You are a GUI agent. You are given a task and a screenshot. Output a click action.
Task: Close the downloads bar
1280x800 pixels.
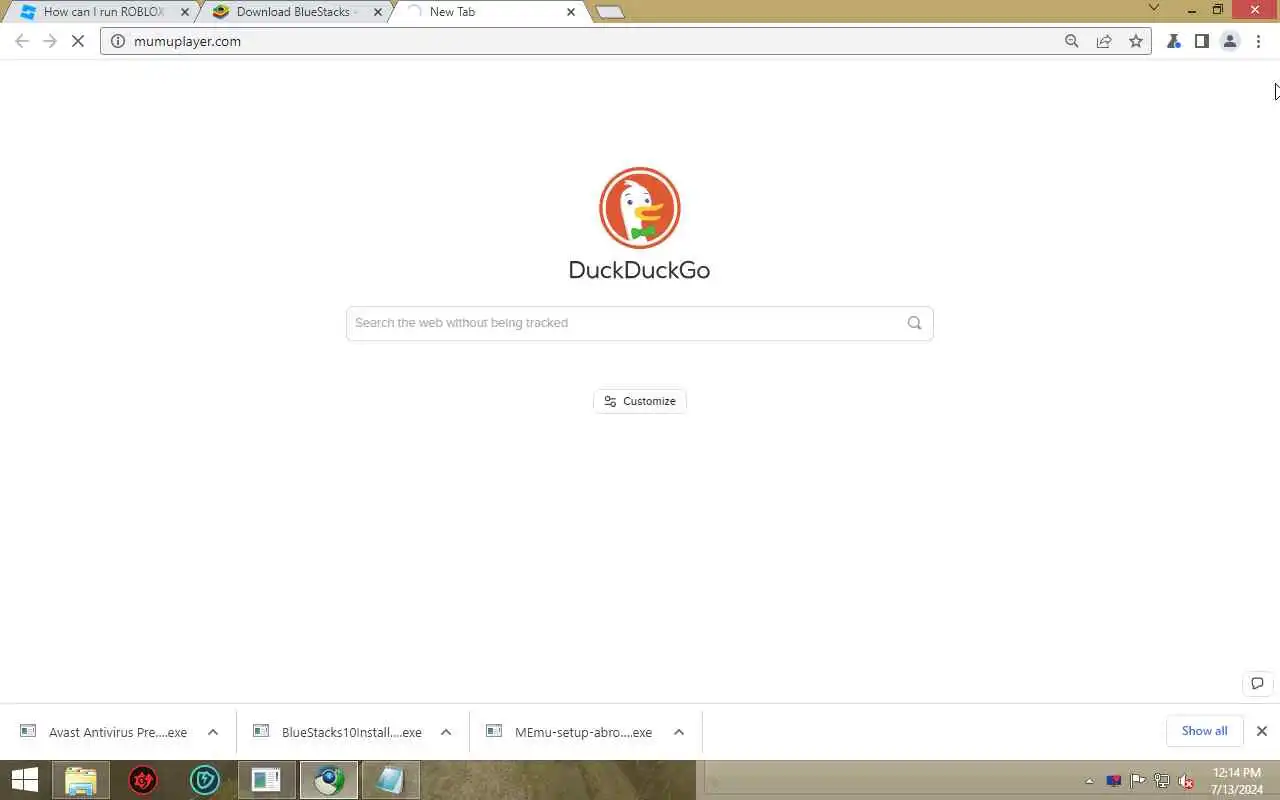(1262, 731)
